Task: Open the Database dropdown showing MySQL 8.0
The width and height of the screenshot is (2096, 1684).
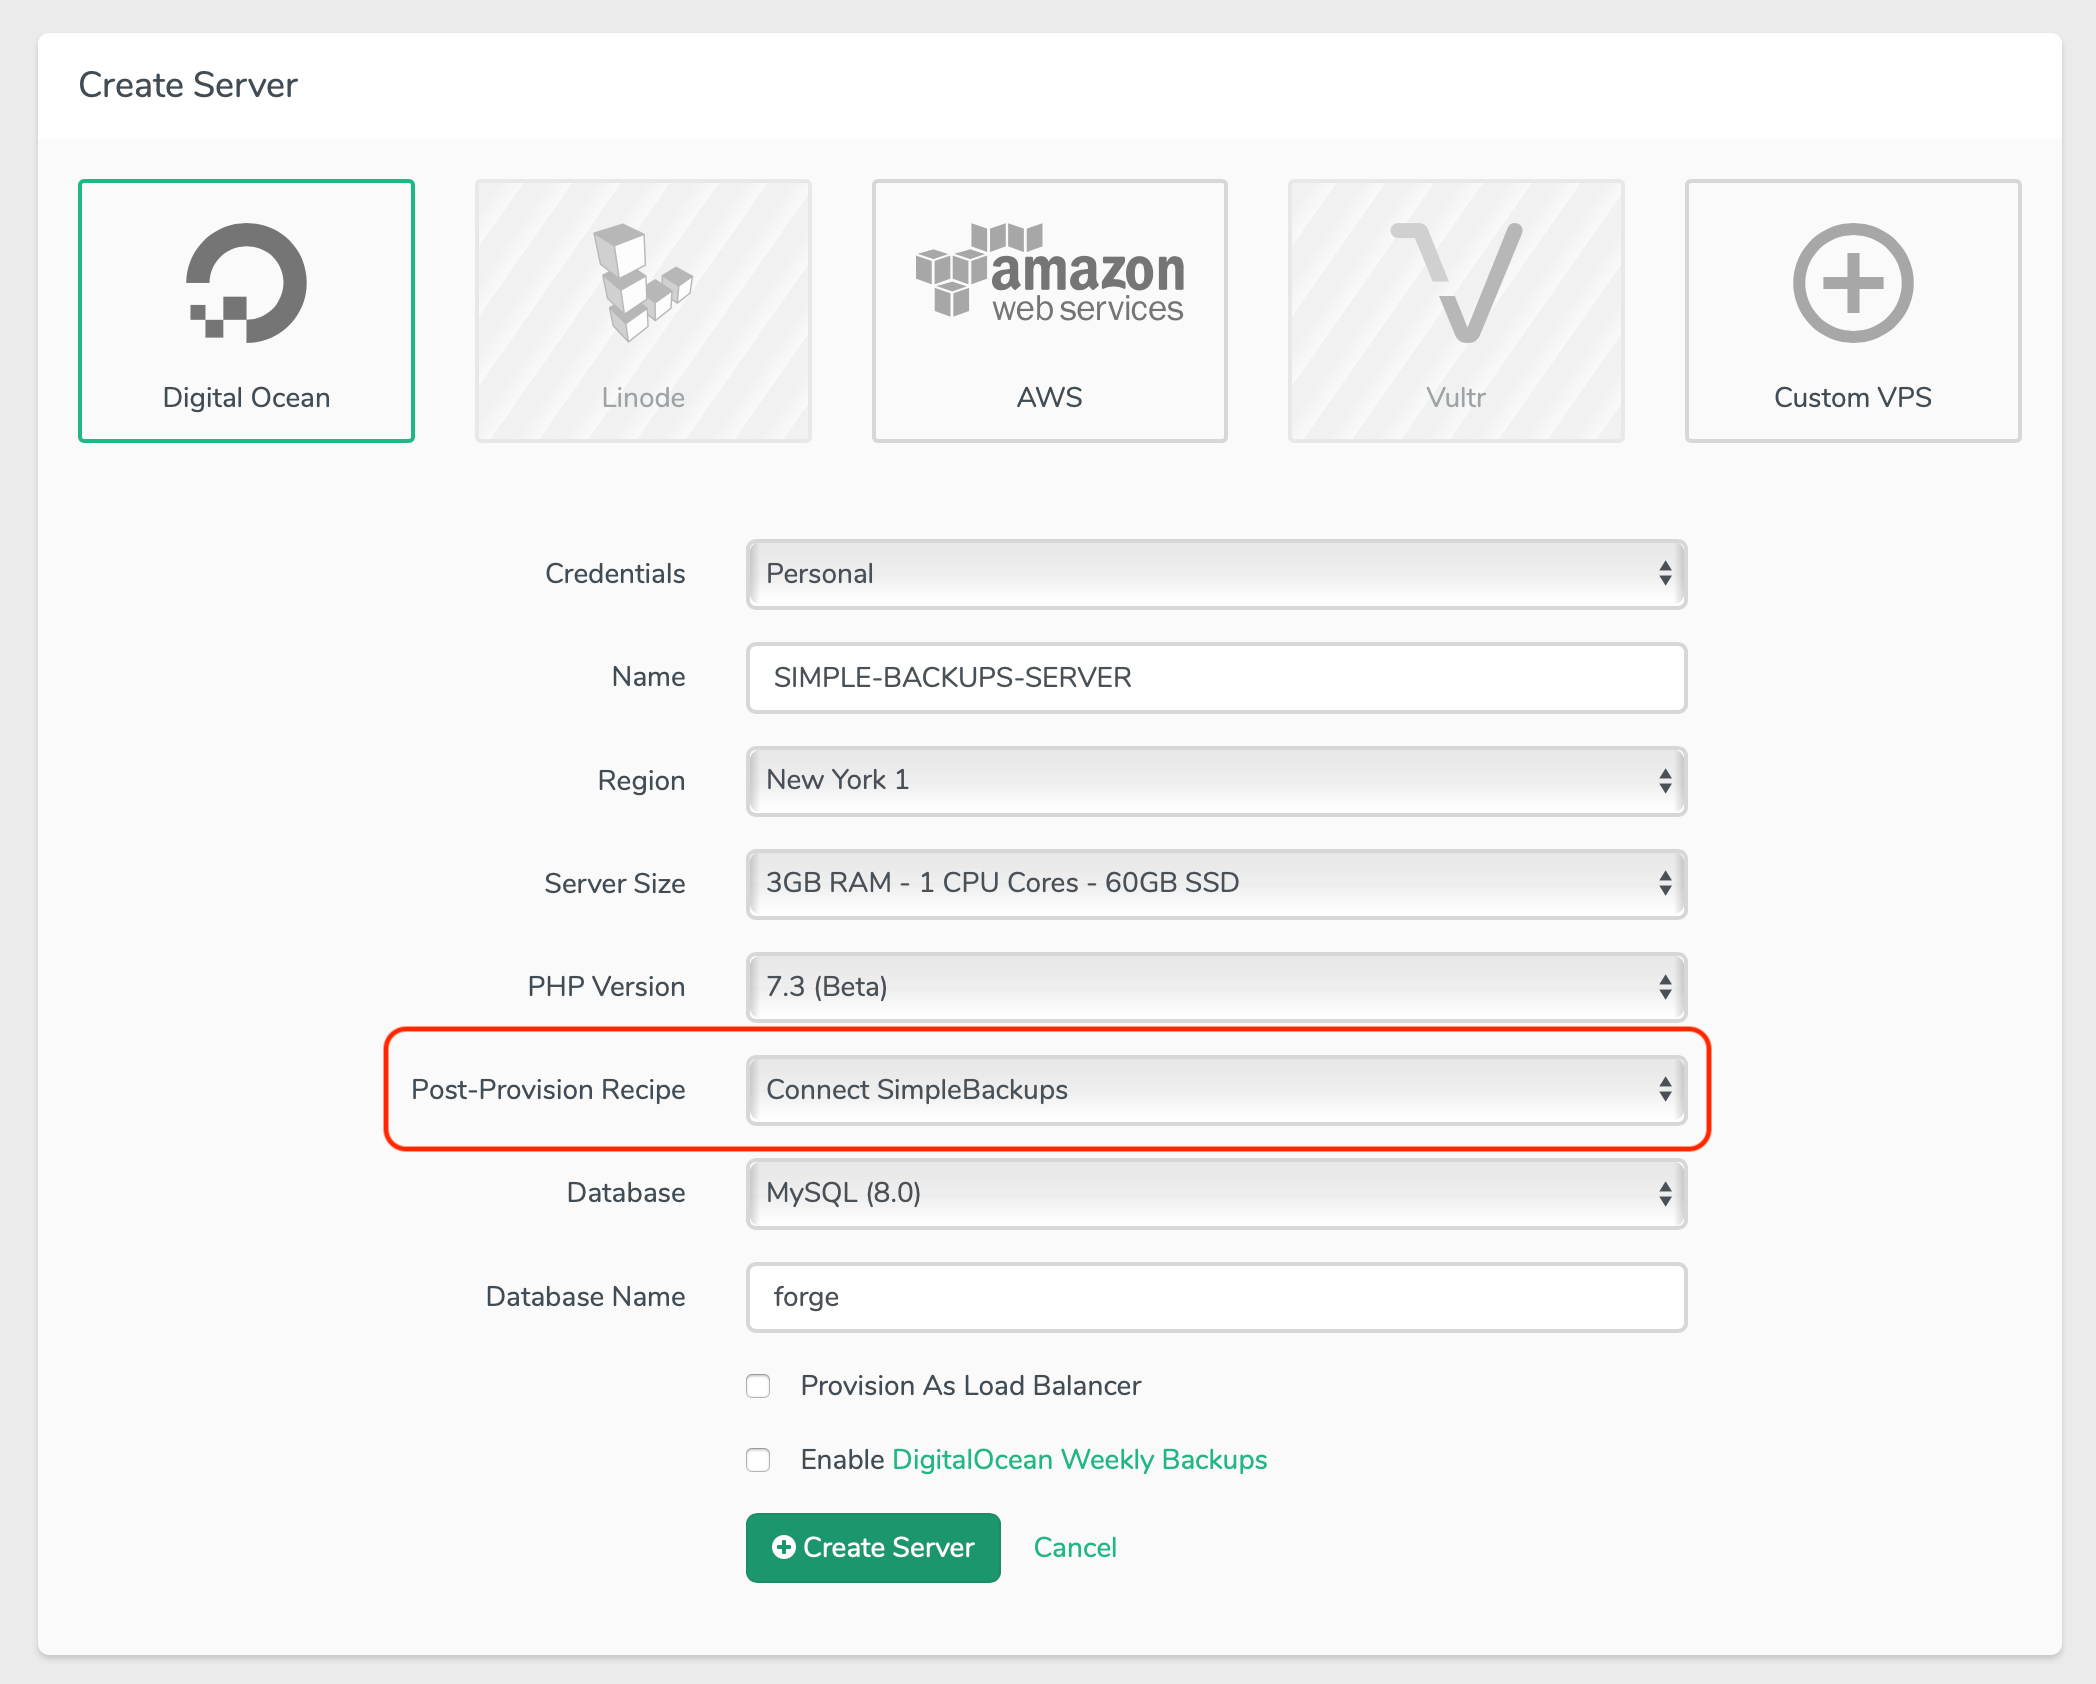Action: (1215, 1193)
